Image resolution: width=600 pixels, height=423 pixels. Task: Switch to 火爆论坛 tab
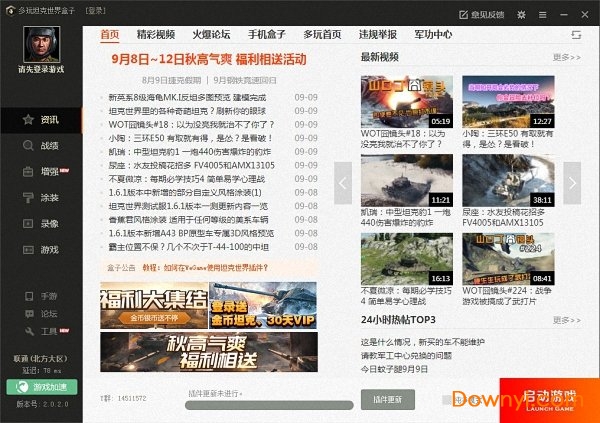click(x=211, y=34)
